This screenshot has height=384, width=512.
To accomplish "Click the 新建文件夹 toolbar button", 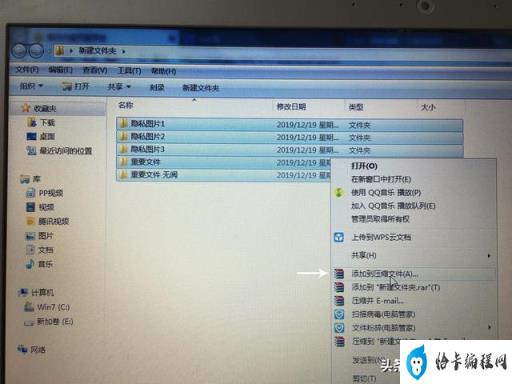I will pos(201,88).
